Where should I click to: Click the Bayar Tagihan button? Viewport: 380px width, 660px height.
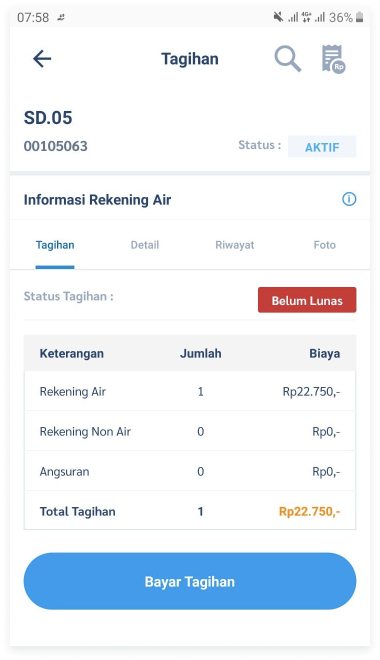[x=190, y=581]
